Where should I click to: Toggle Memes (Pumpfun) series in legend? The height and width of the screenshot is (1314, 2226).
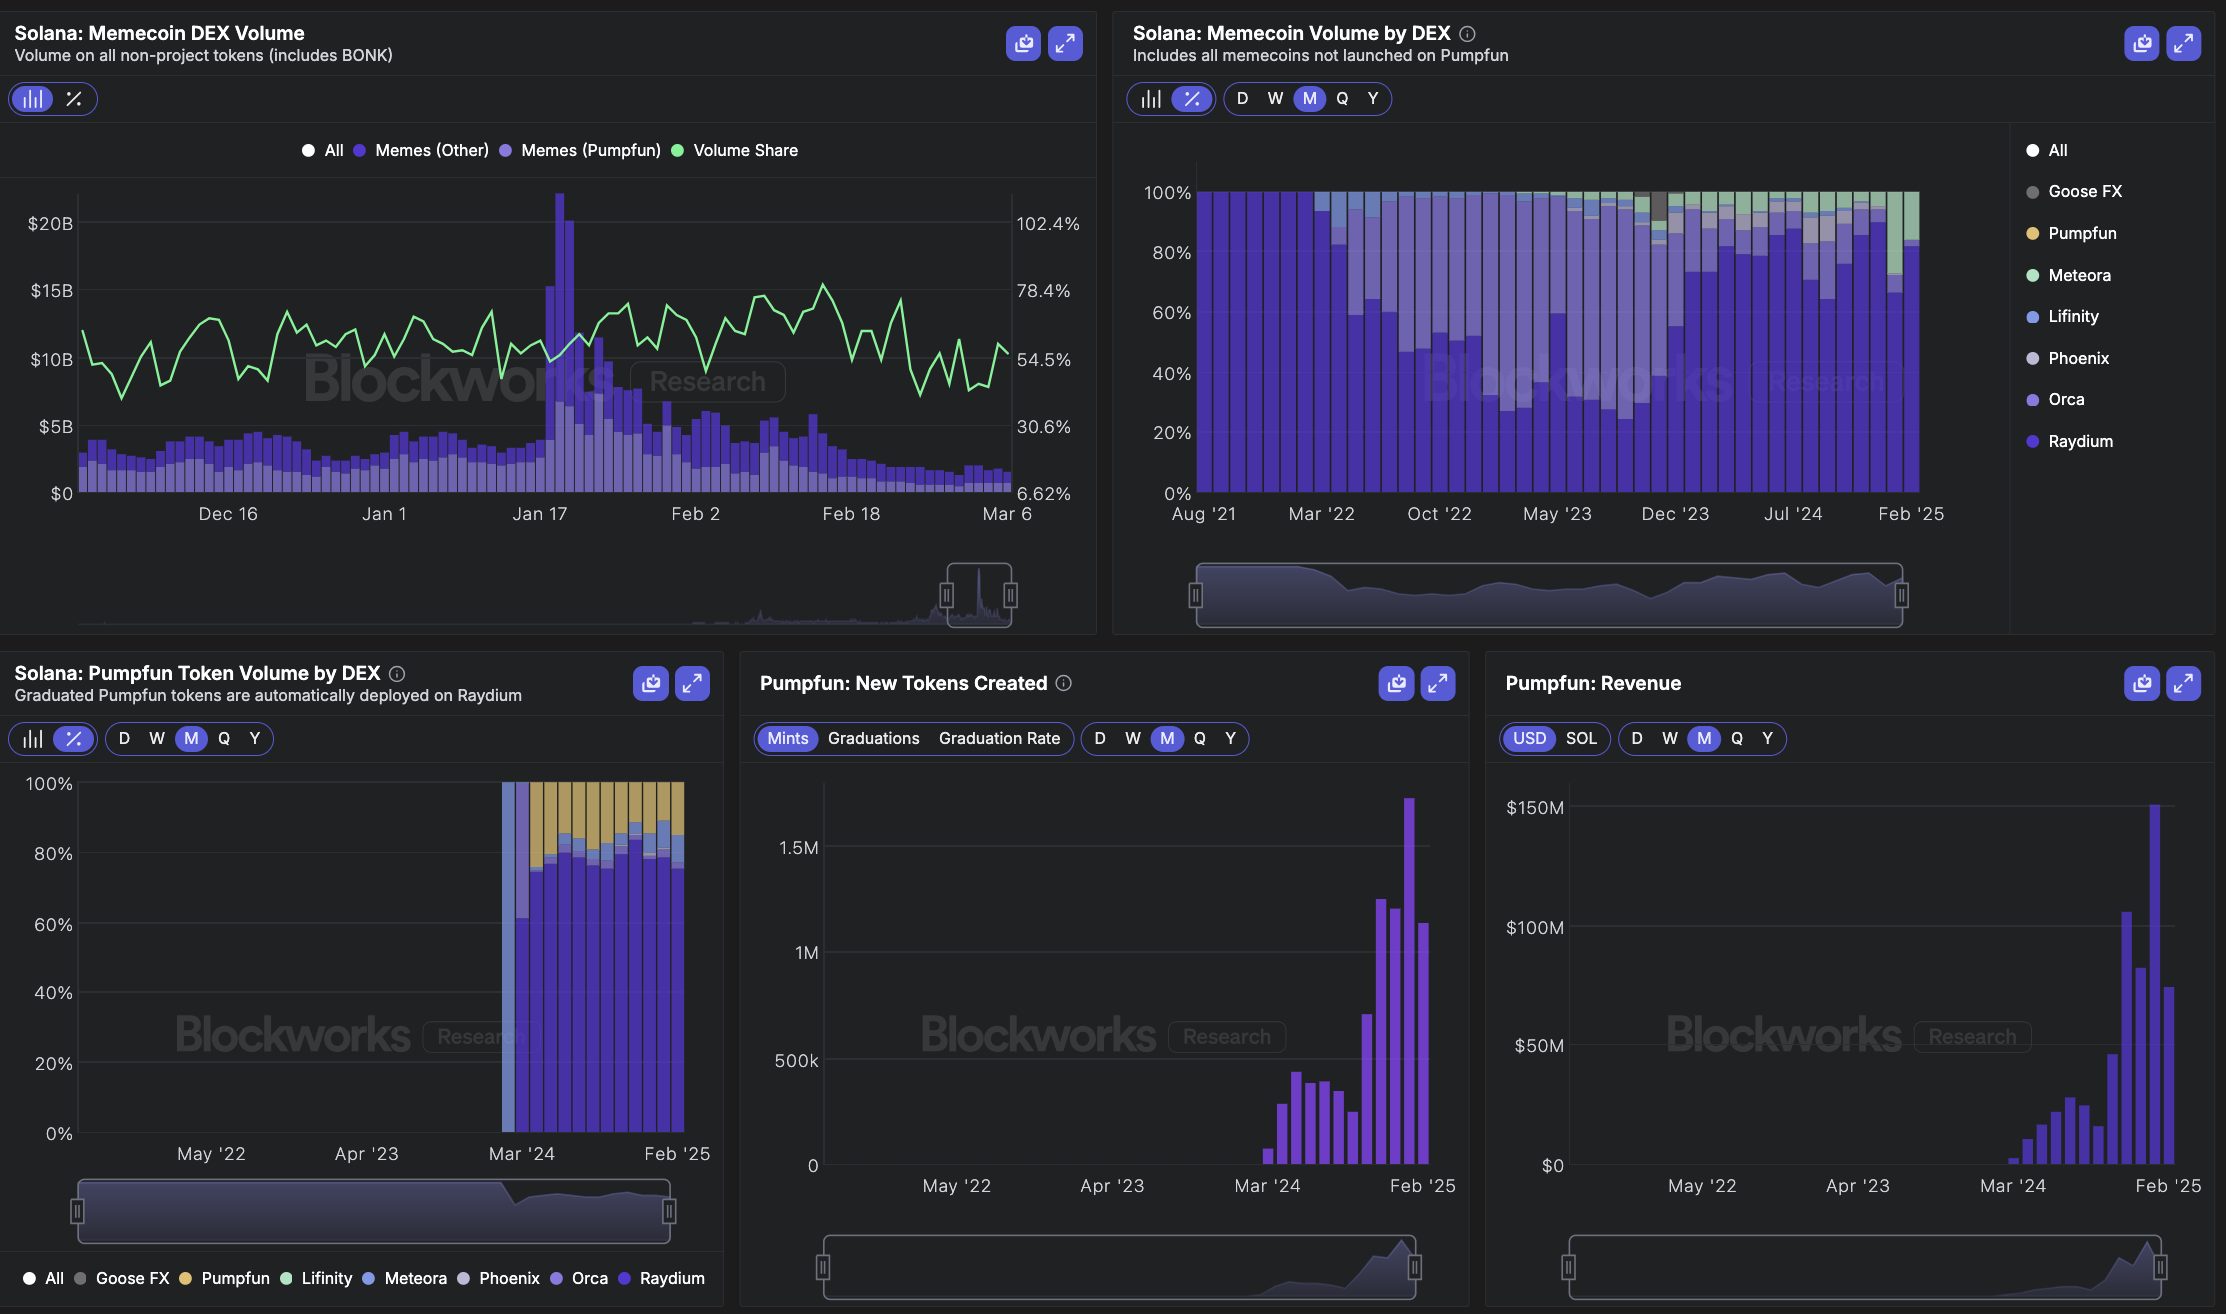[580, 151]
